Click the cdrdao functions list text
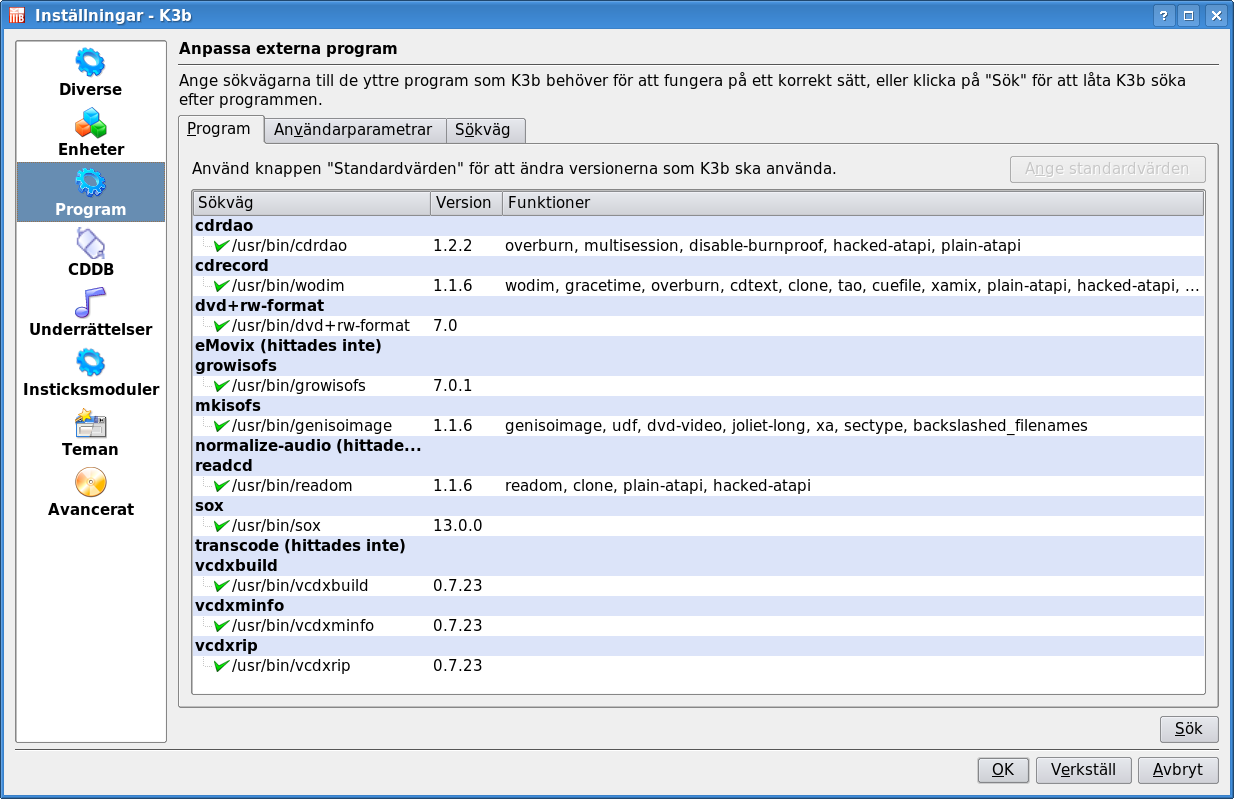1234x799 pixels. (763, 245)
